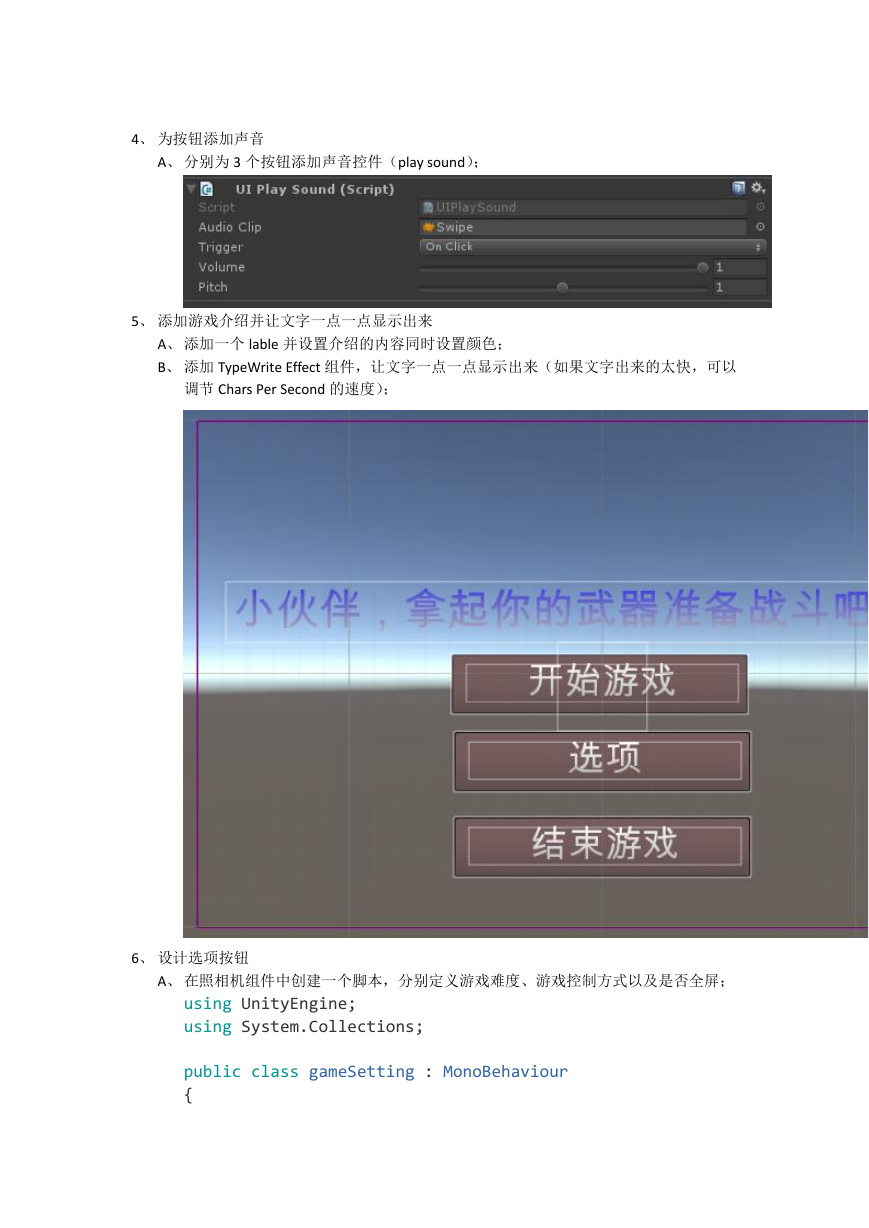Click the heading 为按钮添加声音
Image resolution: width=869 pixels, height=1228 pixels.
point(211,139)
